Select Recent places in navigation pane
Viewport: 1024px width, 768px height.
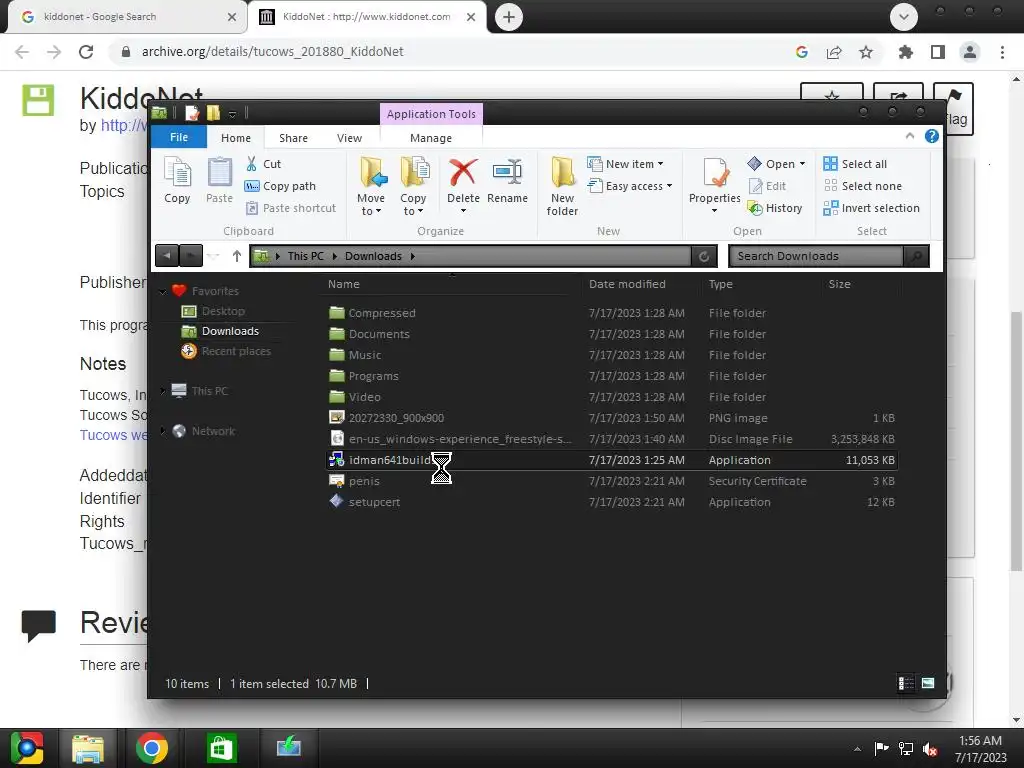[x=236, y=351]
